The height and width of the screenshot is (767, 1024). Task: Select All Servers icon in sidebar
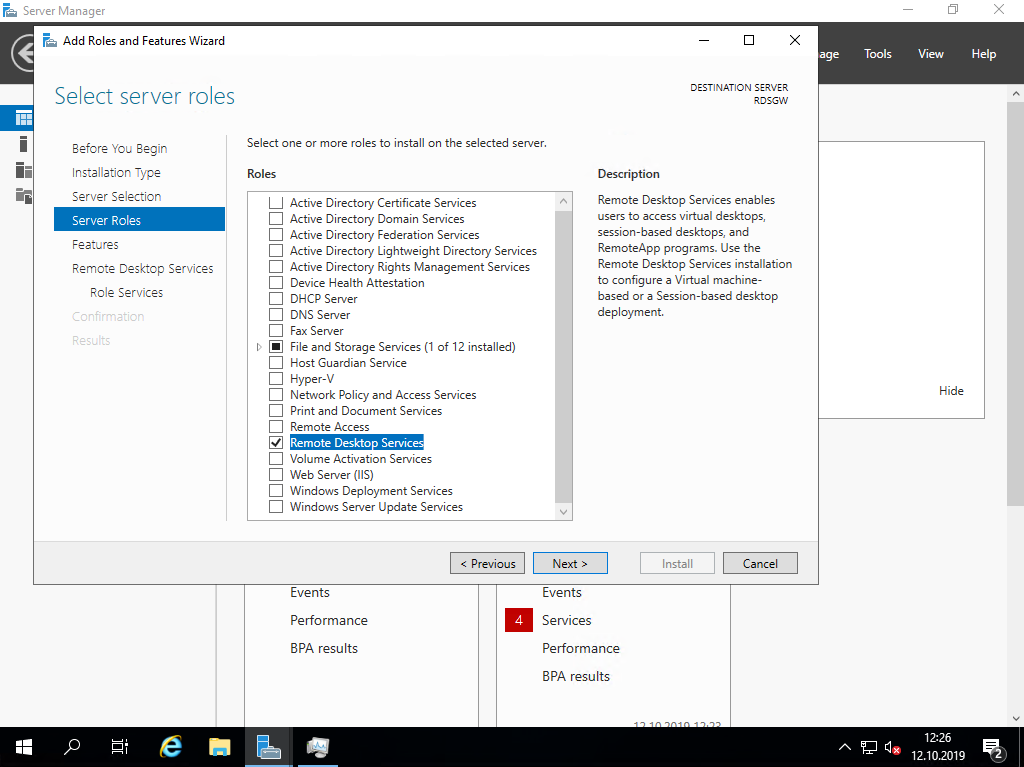click(24, 170)
